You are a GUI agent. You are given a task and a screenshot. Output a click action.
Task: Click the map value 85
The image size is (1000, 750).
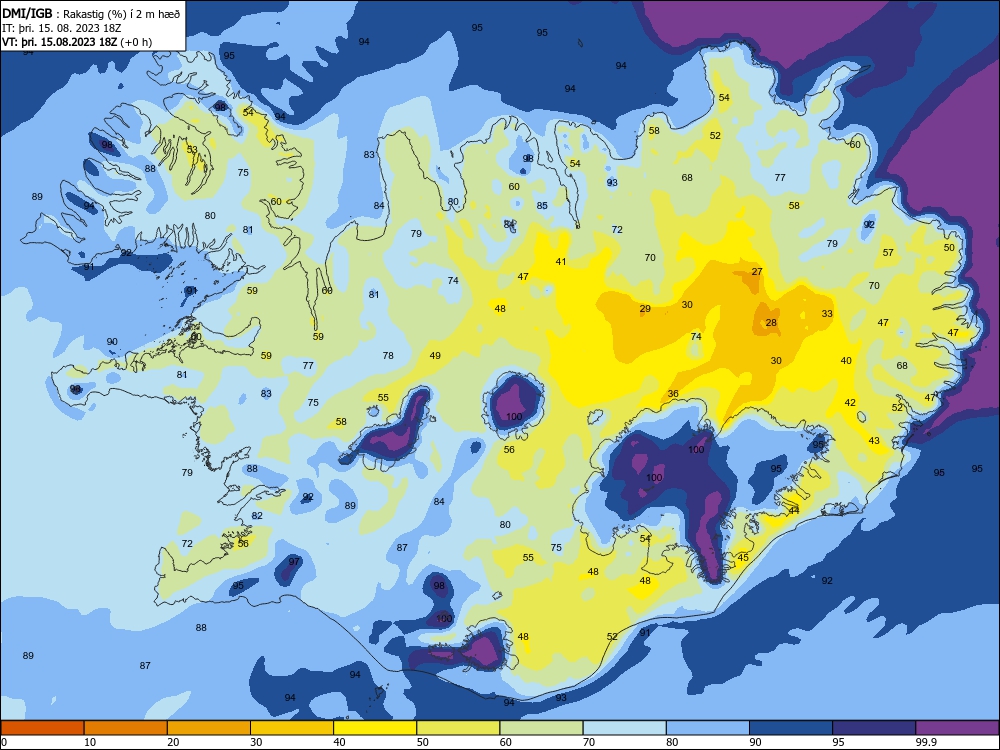click(x=542, y=206)
